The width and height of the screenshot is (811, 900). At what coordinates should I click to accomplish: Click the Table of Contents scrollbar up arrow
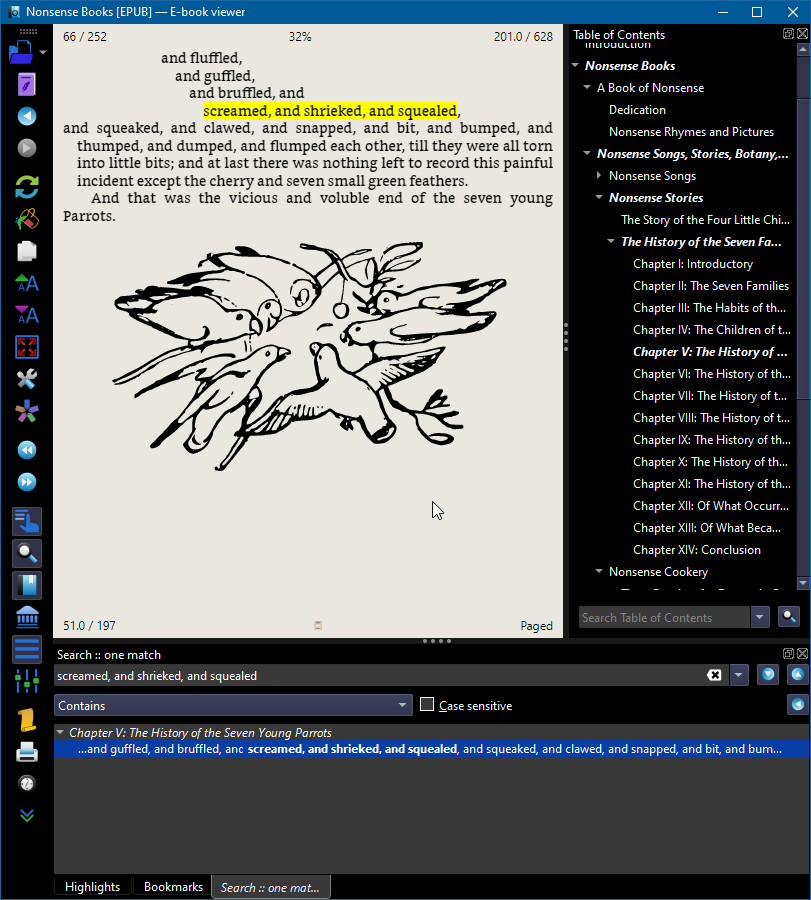(x=803, y=50)
